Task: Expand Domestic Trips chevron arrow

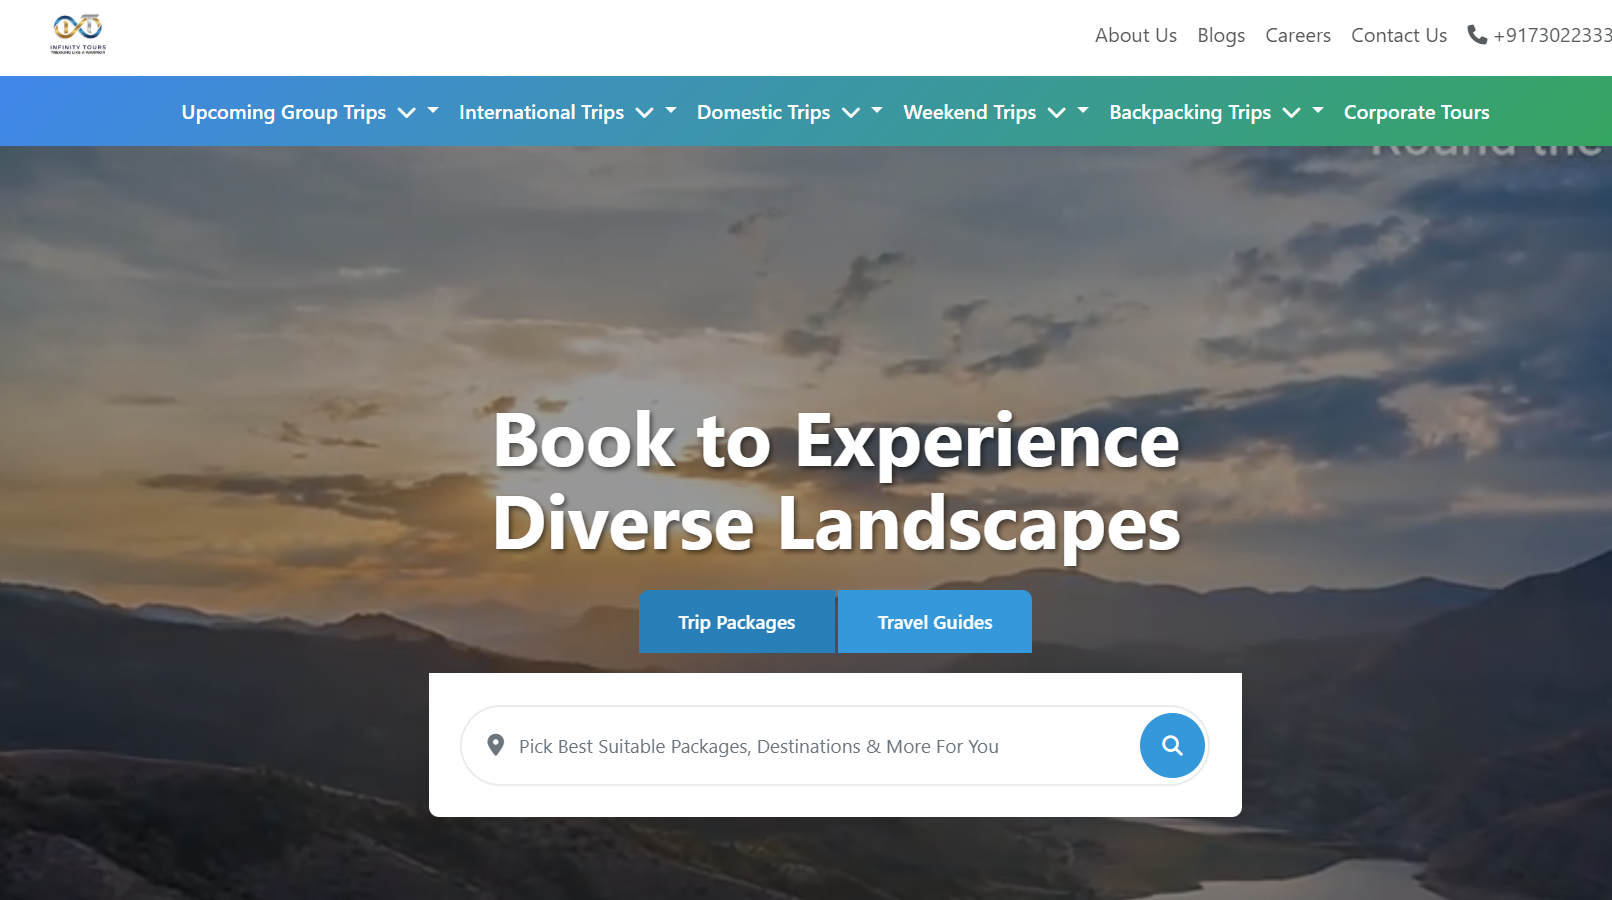Action: tap(851, 113)
